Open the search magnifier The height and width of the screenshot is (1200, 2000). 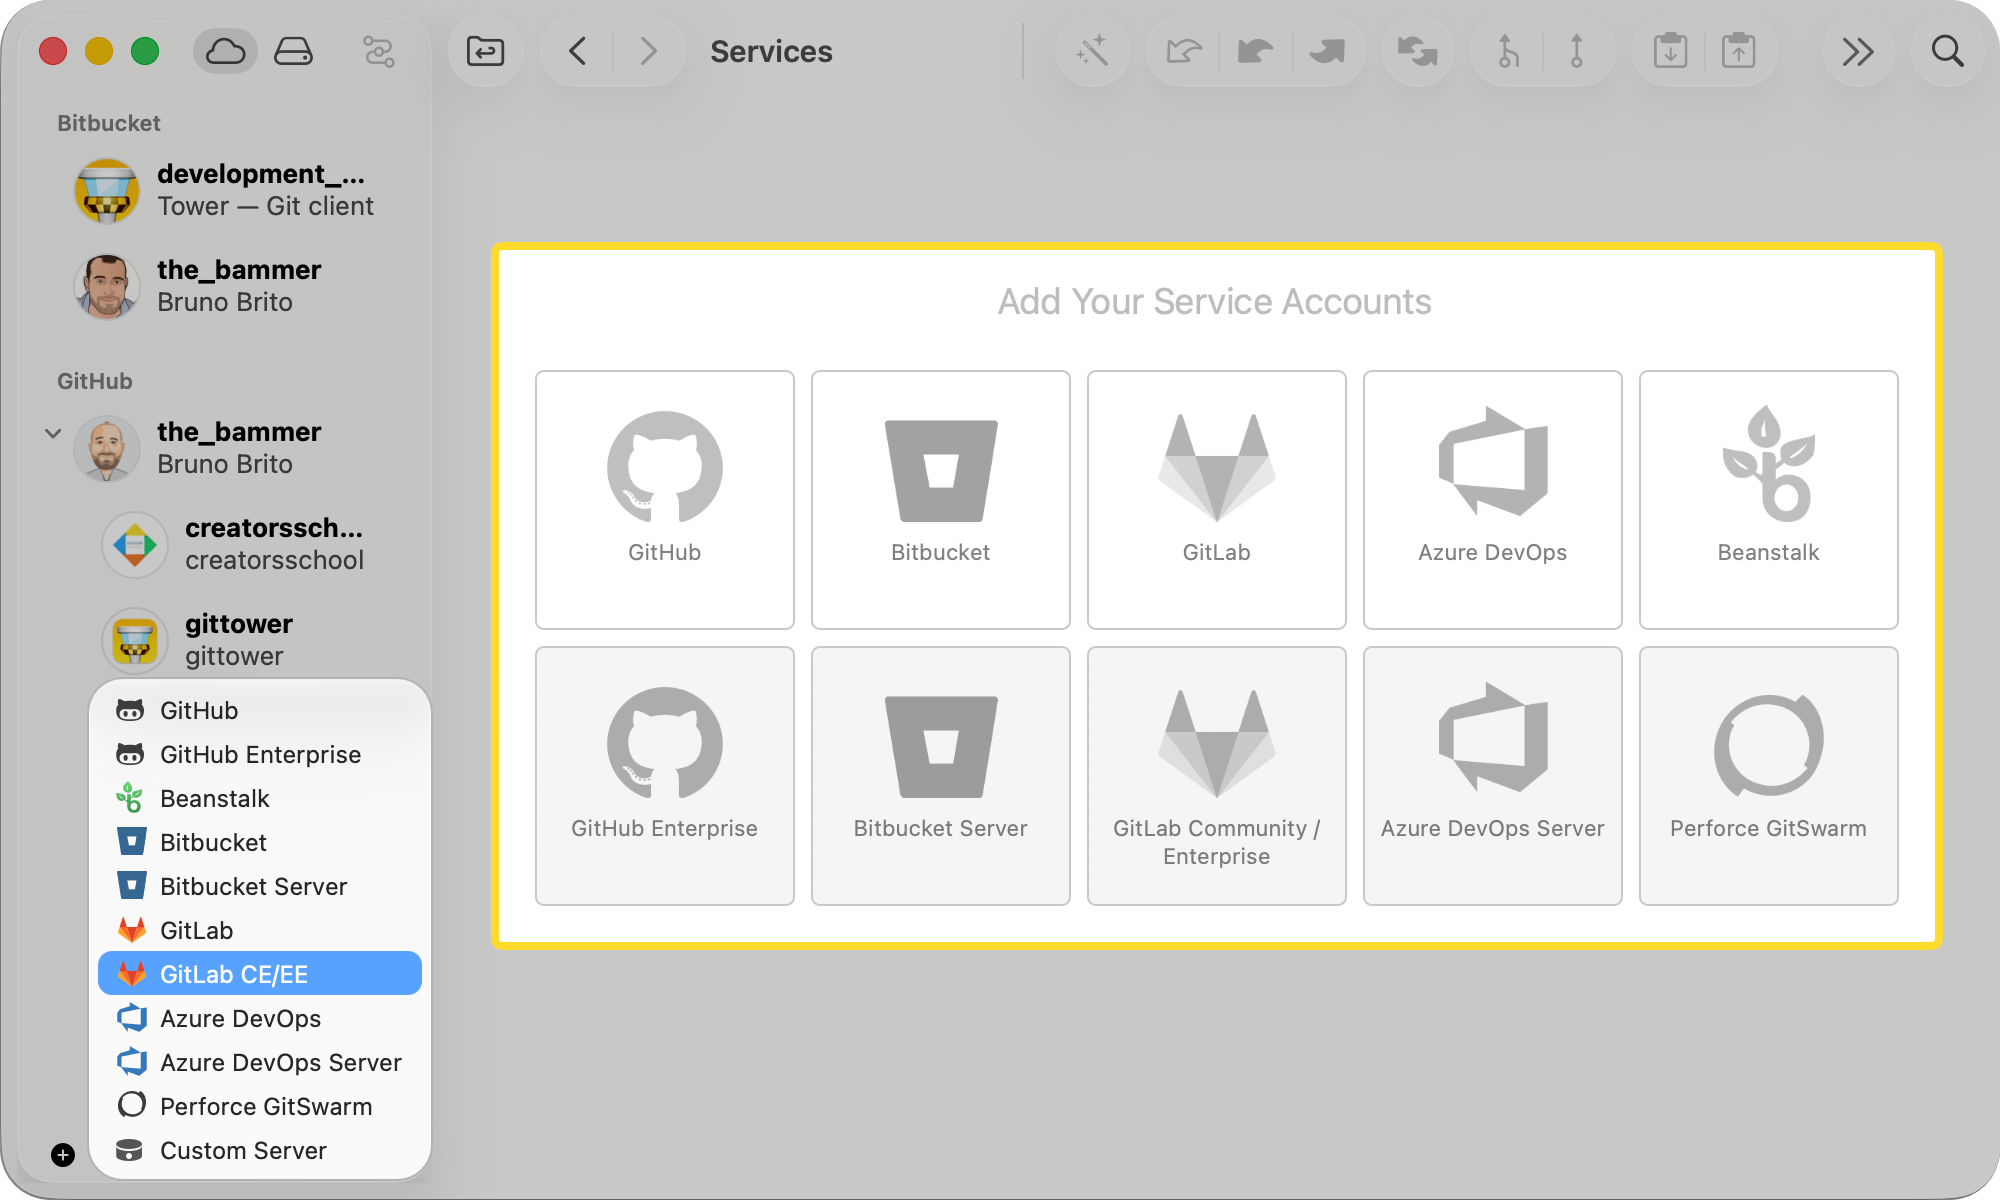pos(1947,51)
